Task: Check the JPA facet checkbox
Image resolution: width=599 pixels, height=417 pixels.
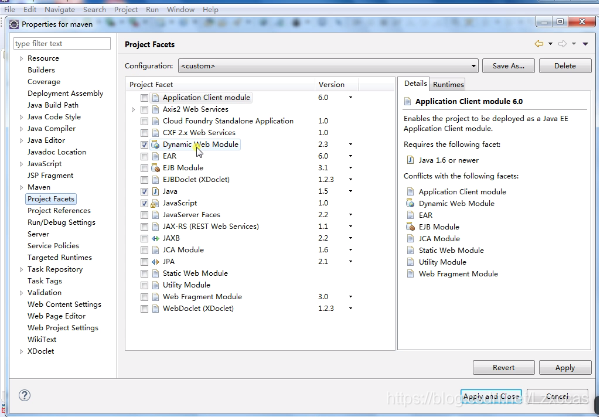Action: click(144, 262)
